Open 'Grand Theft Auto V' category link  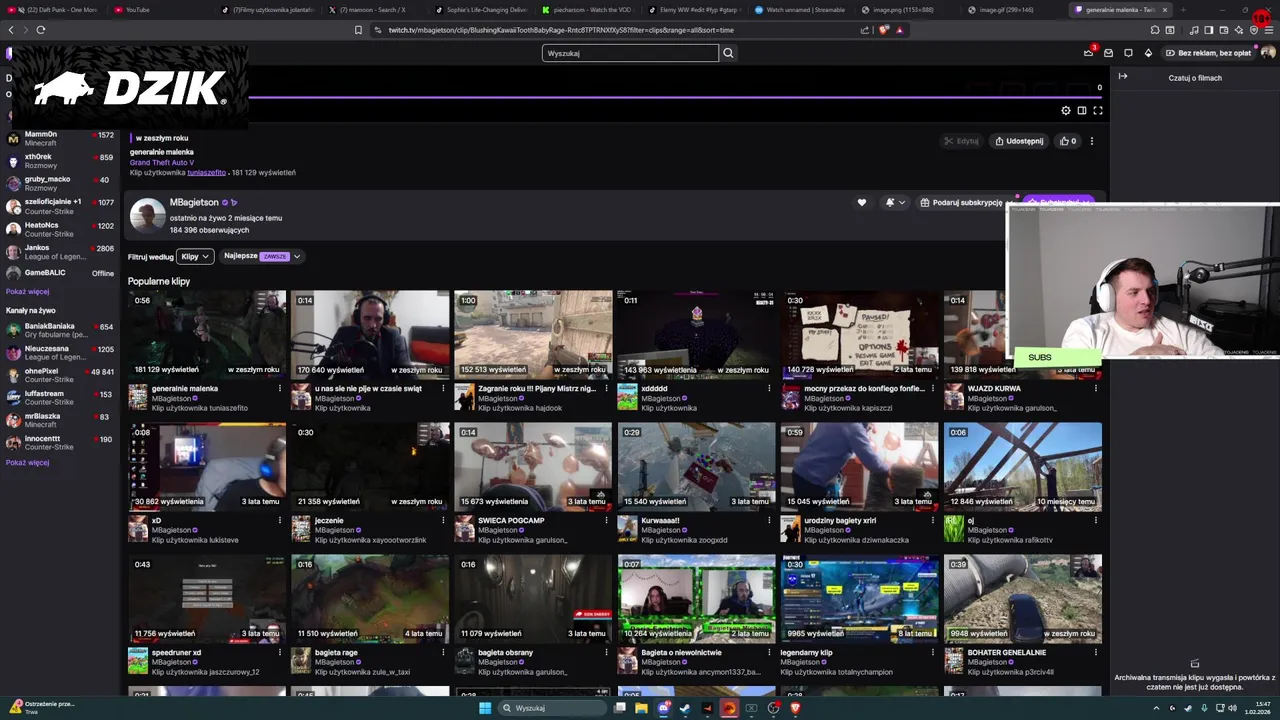pyautogui.click(x=161, y=162)
